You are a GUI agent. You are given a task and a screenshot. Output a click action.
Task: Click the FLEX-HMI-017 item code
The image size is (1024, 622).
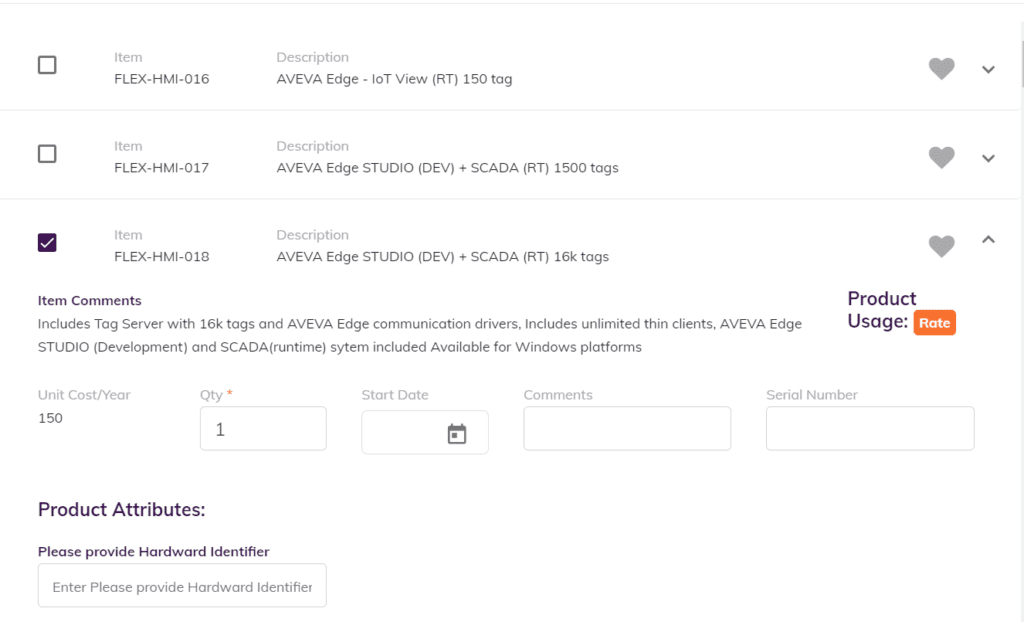[x=161, y=168]
